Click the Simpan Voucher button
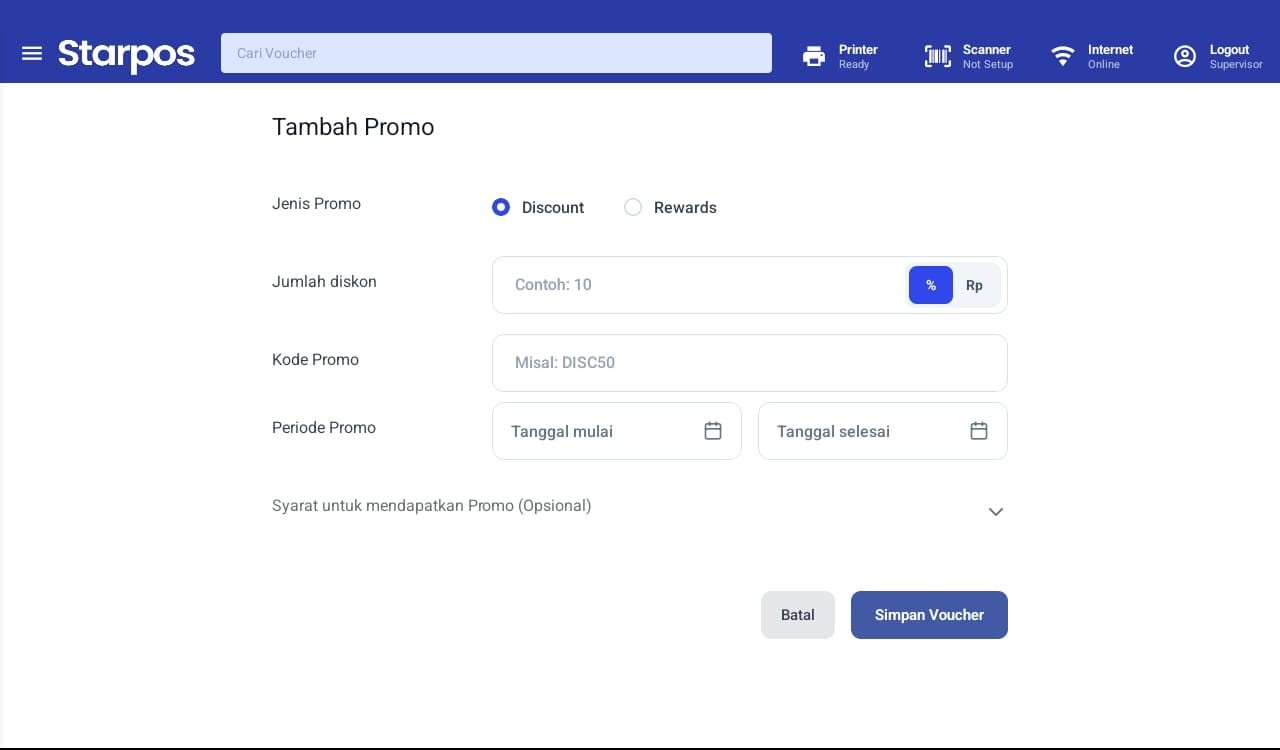Image resolution: width=1280 pixels, height=750 pixels. click(x=929, y=615)
